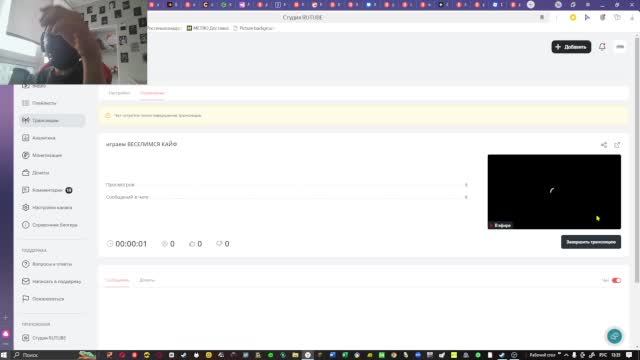Open Донаты in the sidebar

click(36, 173)
